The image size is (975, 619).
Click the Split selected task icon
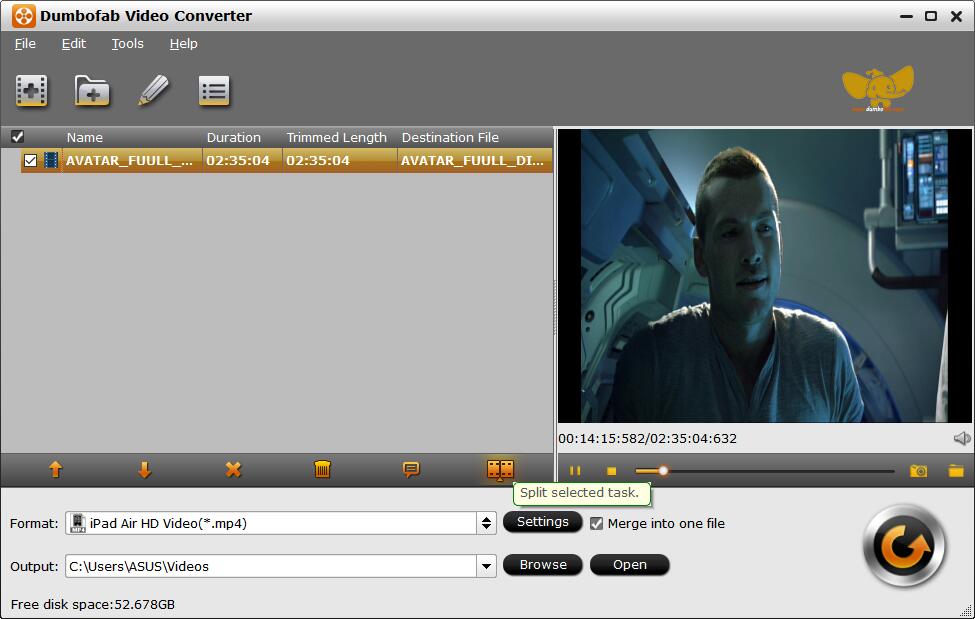(500, 469)
